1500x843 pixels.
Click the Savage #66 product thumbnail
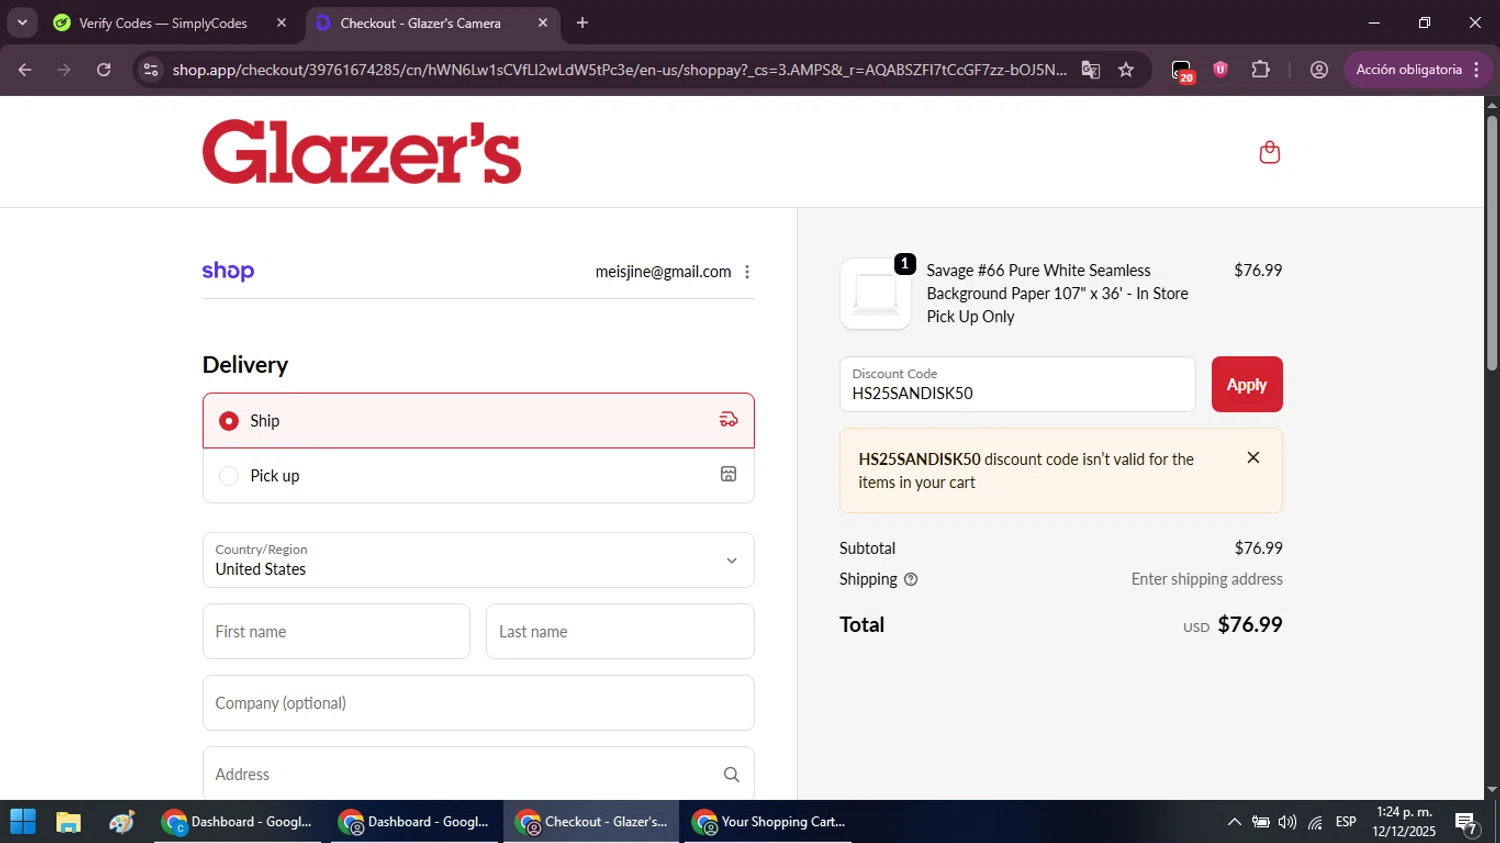875,294
